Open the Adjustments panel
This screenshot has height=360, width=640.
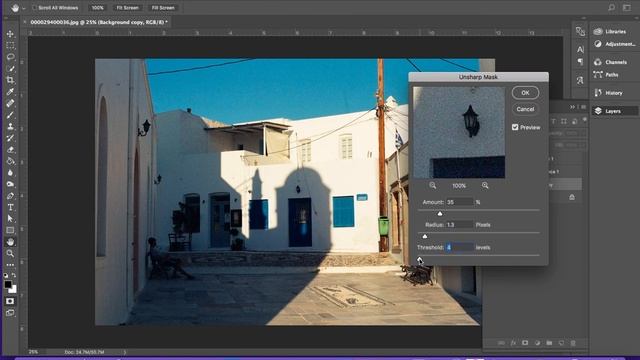(x=614, y=44)
